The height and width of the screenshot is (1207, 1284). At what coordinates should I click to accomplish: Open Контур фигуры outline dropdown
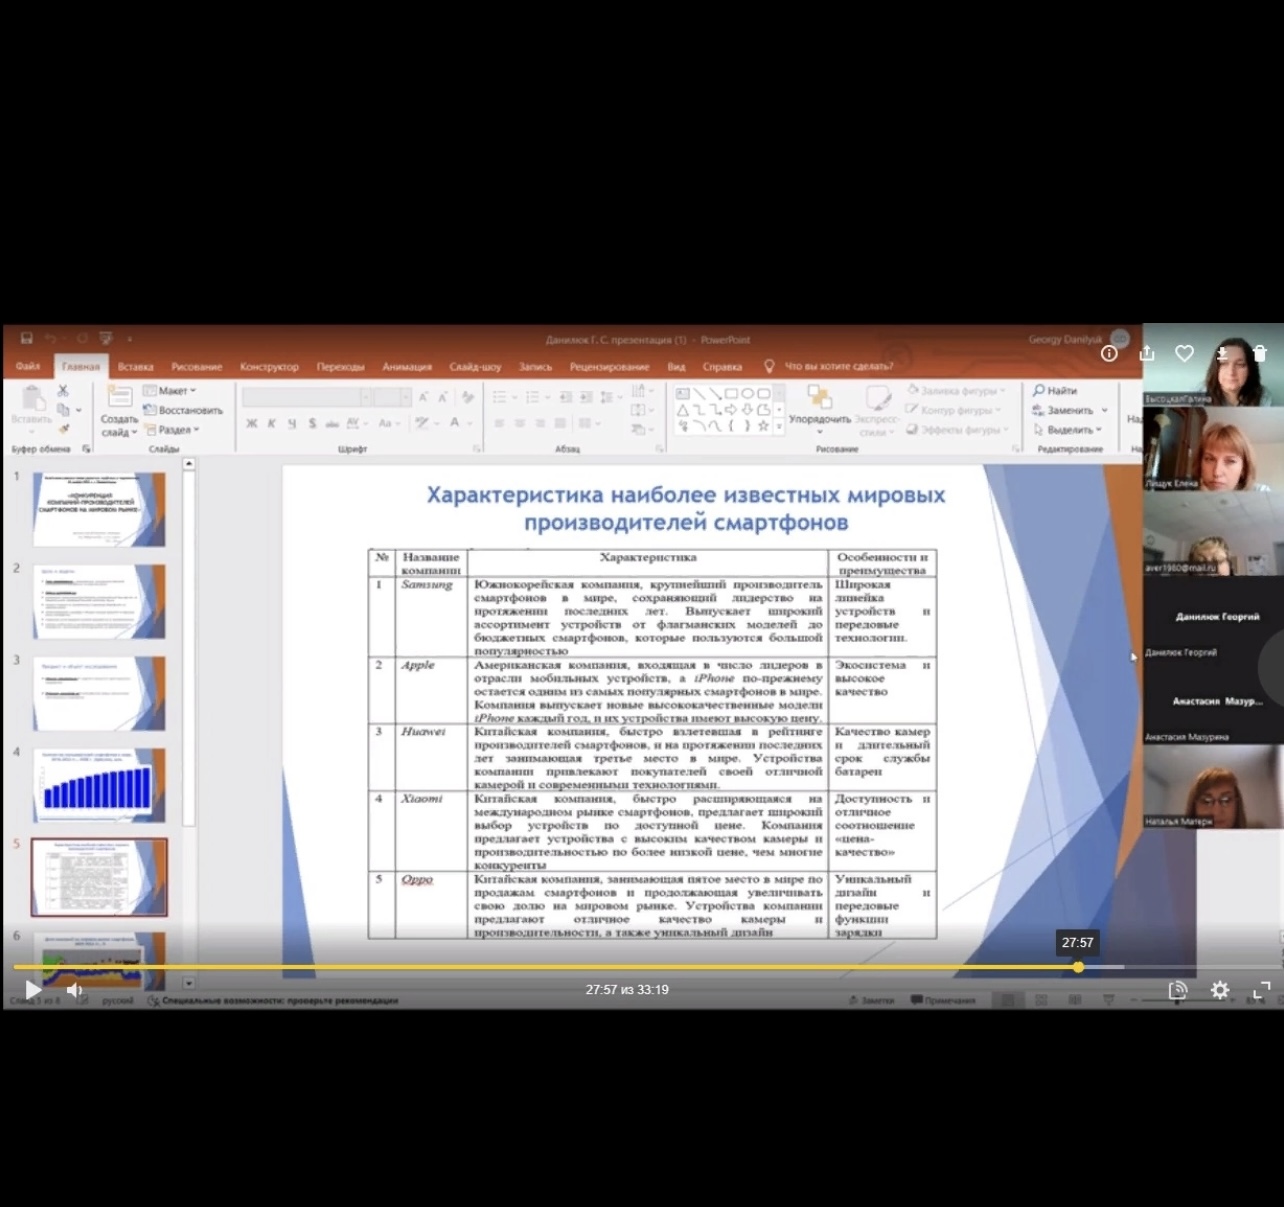coord(955,410)
